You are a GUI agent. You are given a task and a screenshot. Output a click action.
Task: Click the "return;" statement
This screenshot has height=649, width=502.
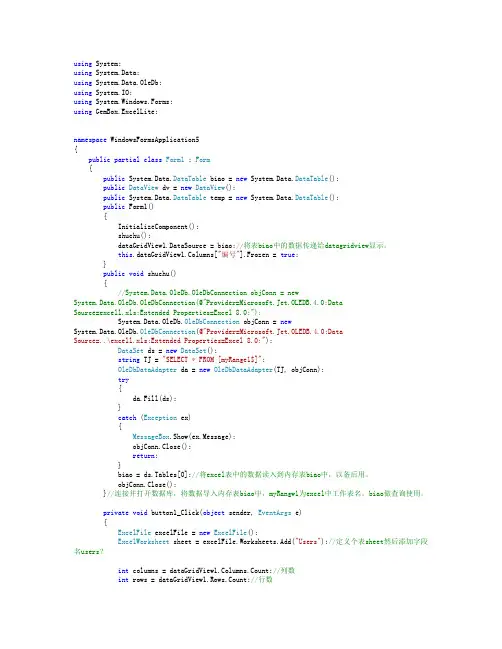pyautogui.click(x=145, y=456)
